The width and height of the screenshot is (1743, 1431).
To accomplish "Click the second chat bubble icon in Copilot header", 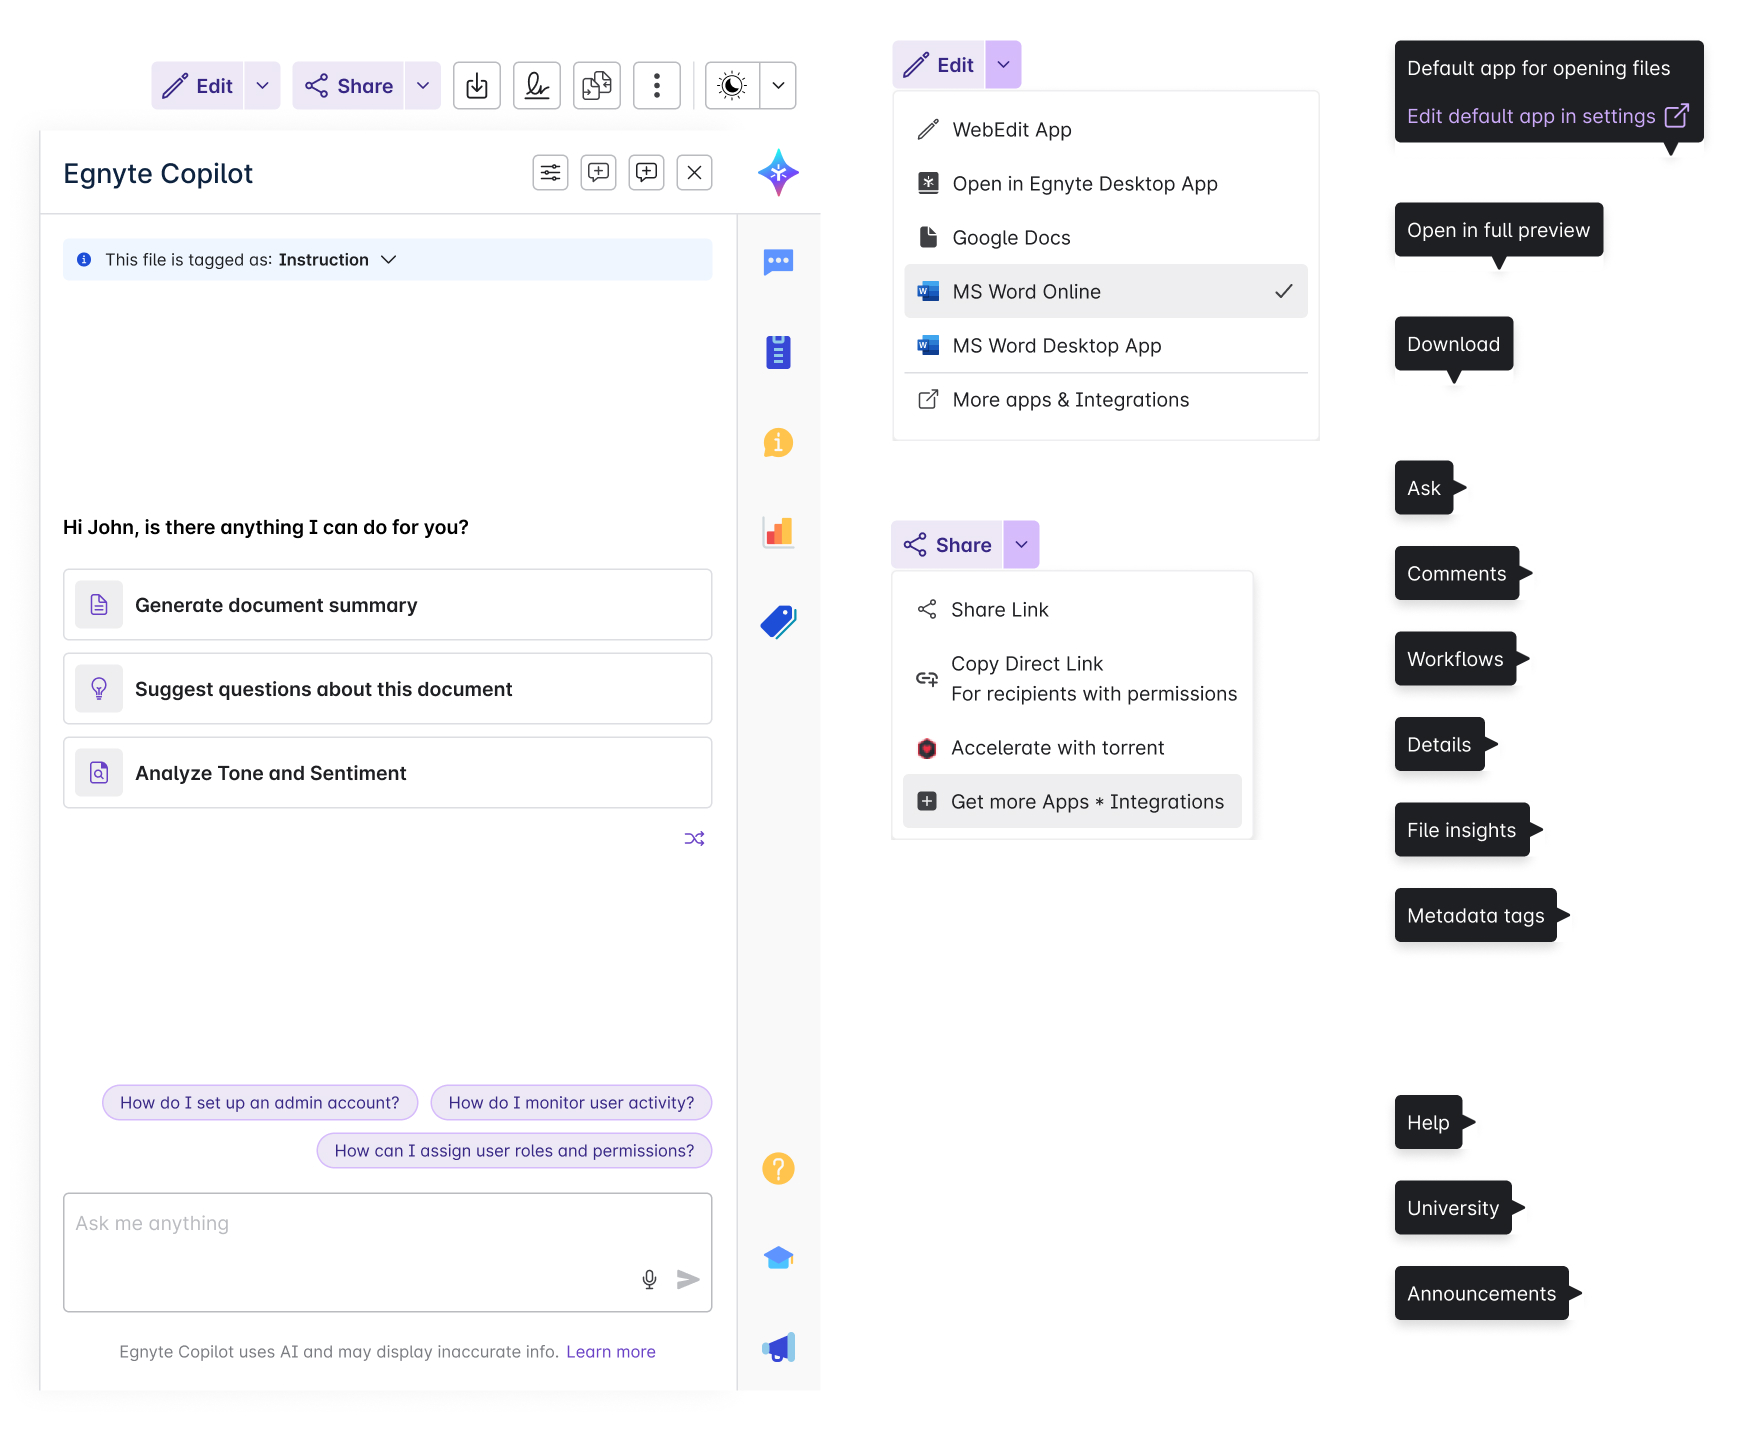I will 647,173.
